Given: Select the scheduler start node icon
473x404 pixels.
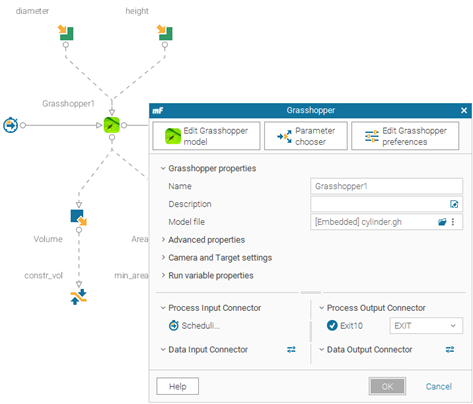Looking at the screenshot, I should [x=10, y=125].
